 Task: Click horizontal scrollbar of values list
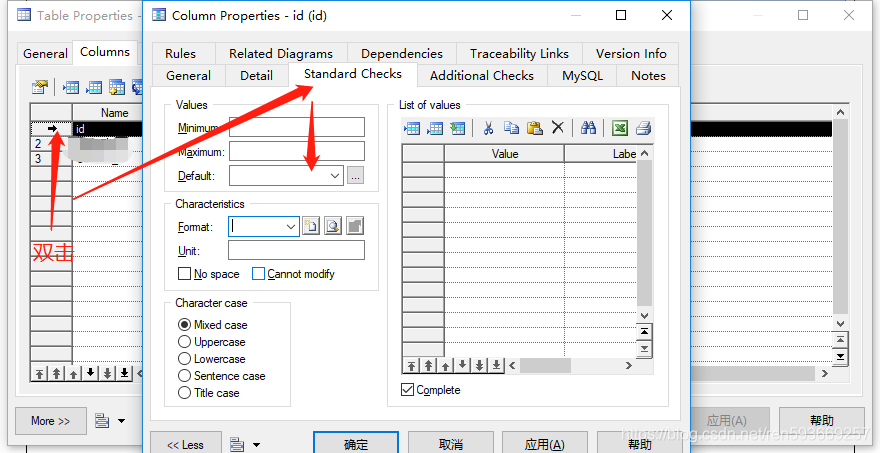coord(570,366)
